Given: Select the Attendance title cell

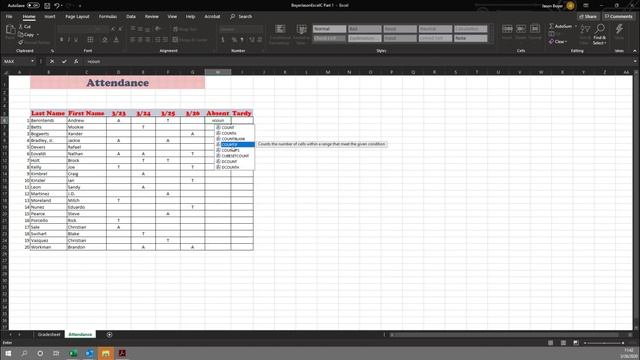Looking at the screenshot, I should coord(118,82).
